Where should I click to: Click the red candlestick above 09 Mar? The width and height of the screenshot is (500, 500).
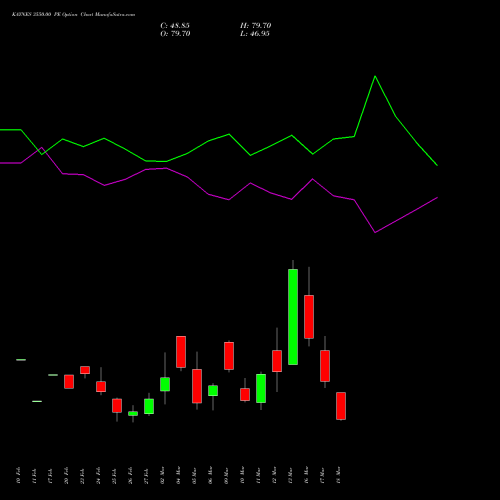pos(229,356)
